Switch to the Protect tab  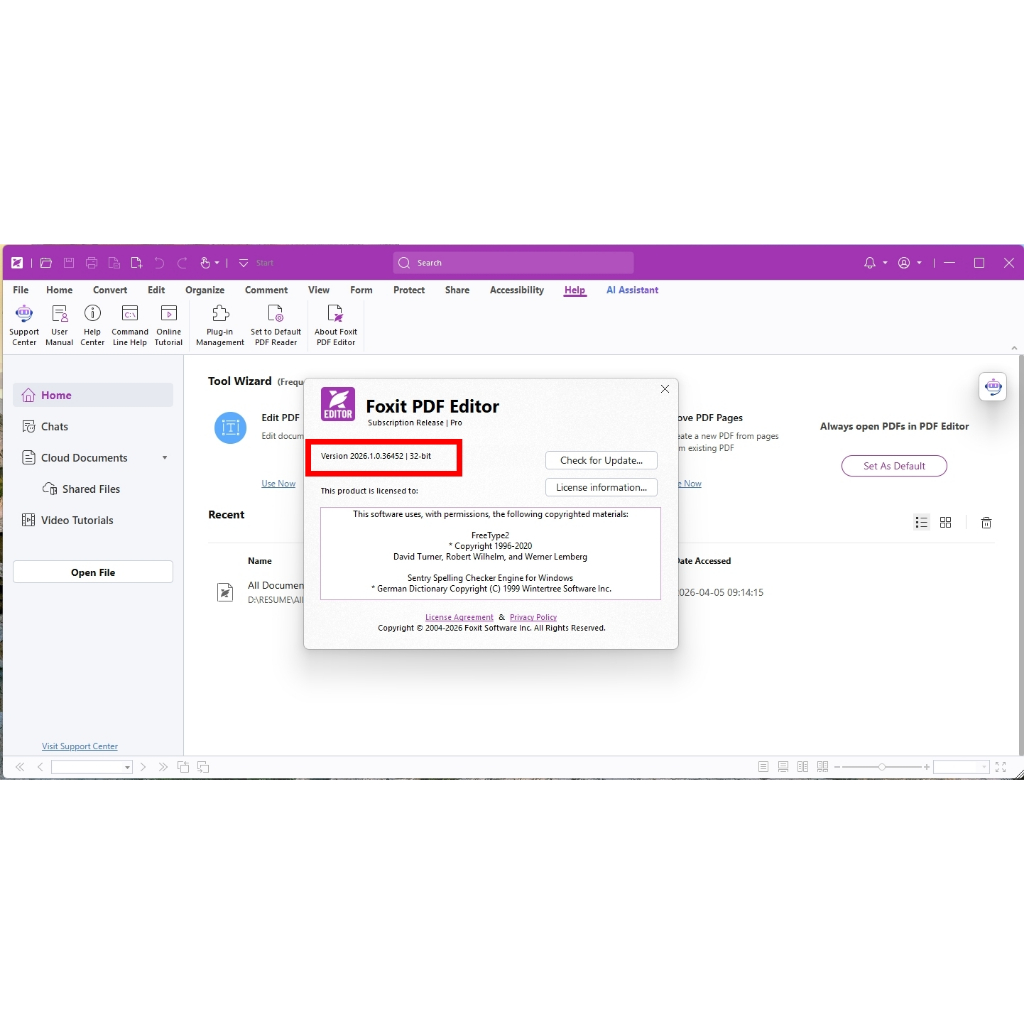tap(409, 290)
